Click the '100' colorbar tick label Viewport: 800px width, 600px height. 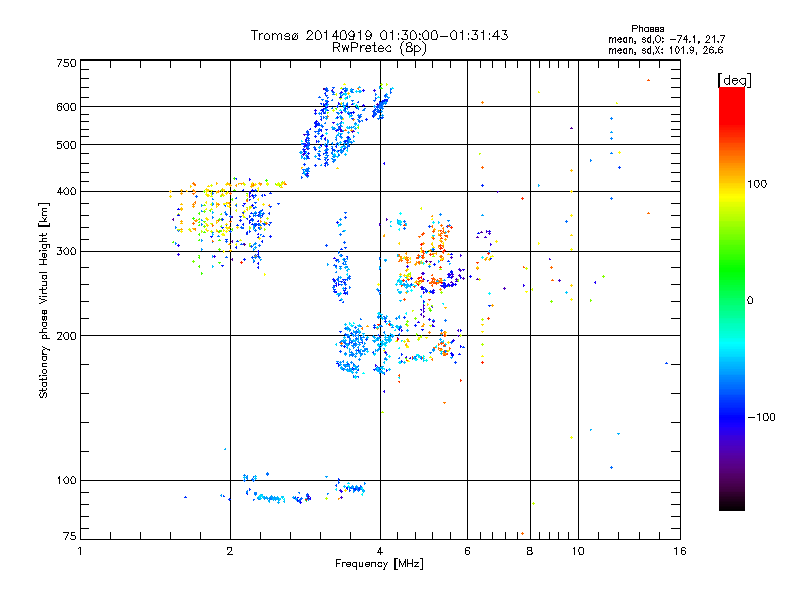pos(757,184)
